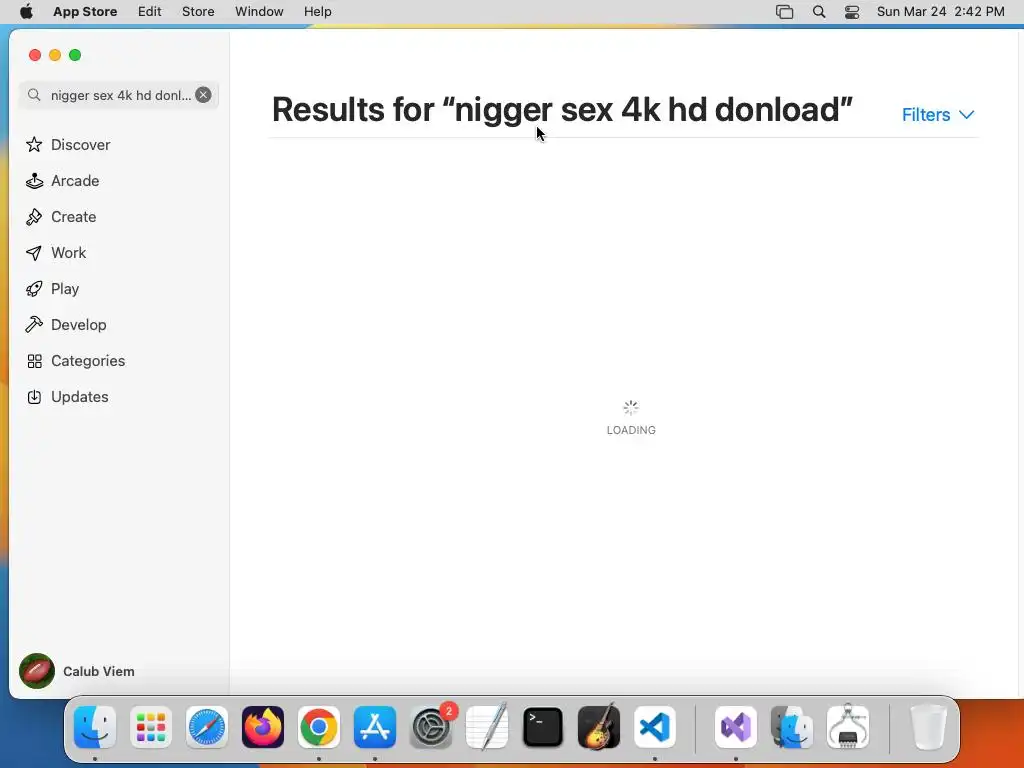Open the Apple menu
The image size is (1024, 768).
pyautogui.click(x=26, y=12)
